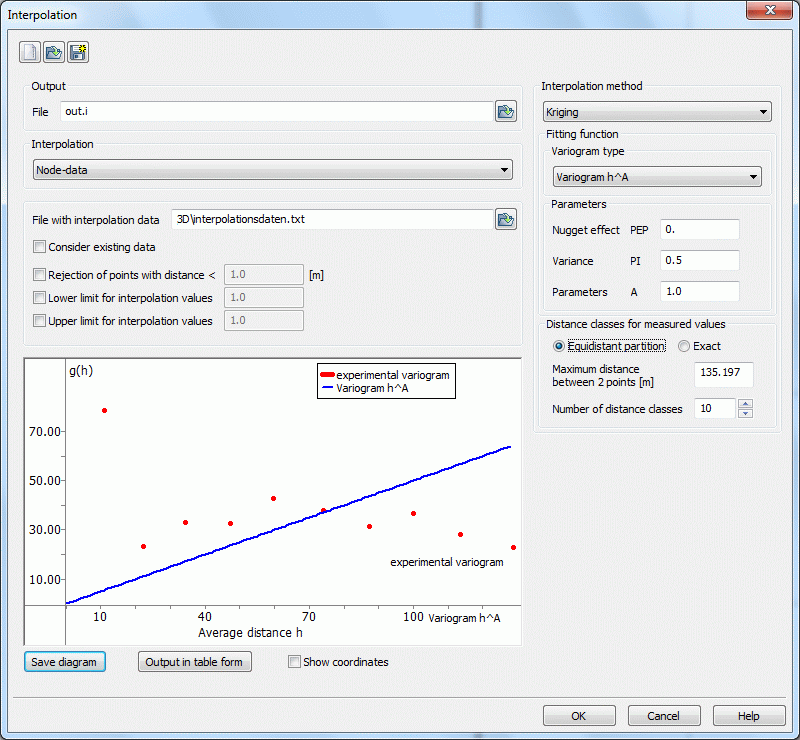Open the Node-data interpolation dropdown

tap(273, 170)
